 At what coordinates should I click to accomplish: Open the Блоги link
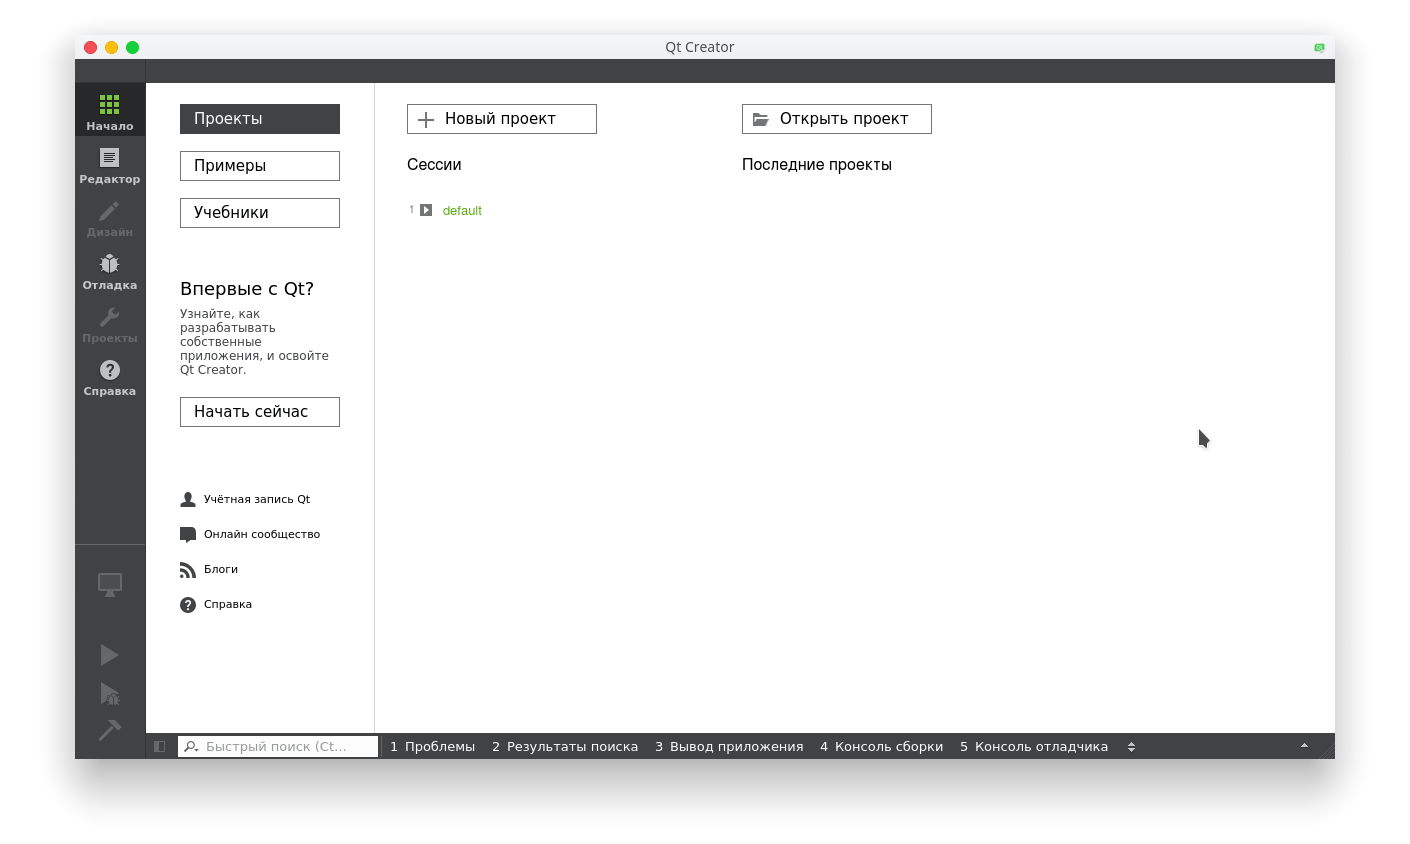click(x=210, y=569)
